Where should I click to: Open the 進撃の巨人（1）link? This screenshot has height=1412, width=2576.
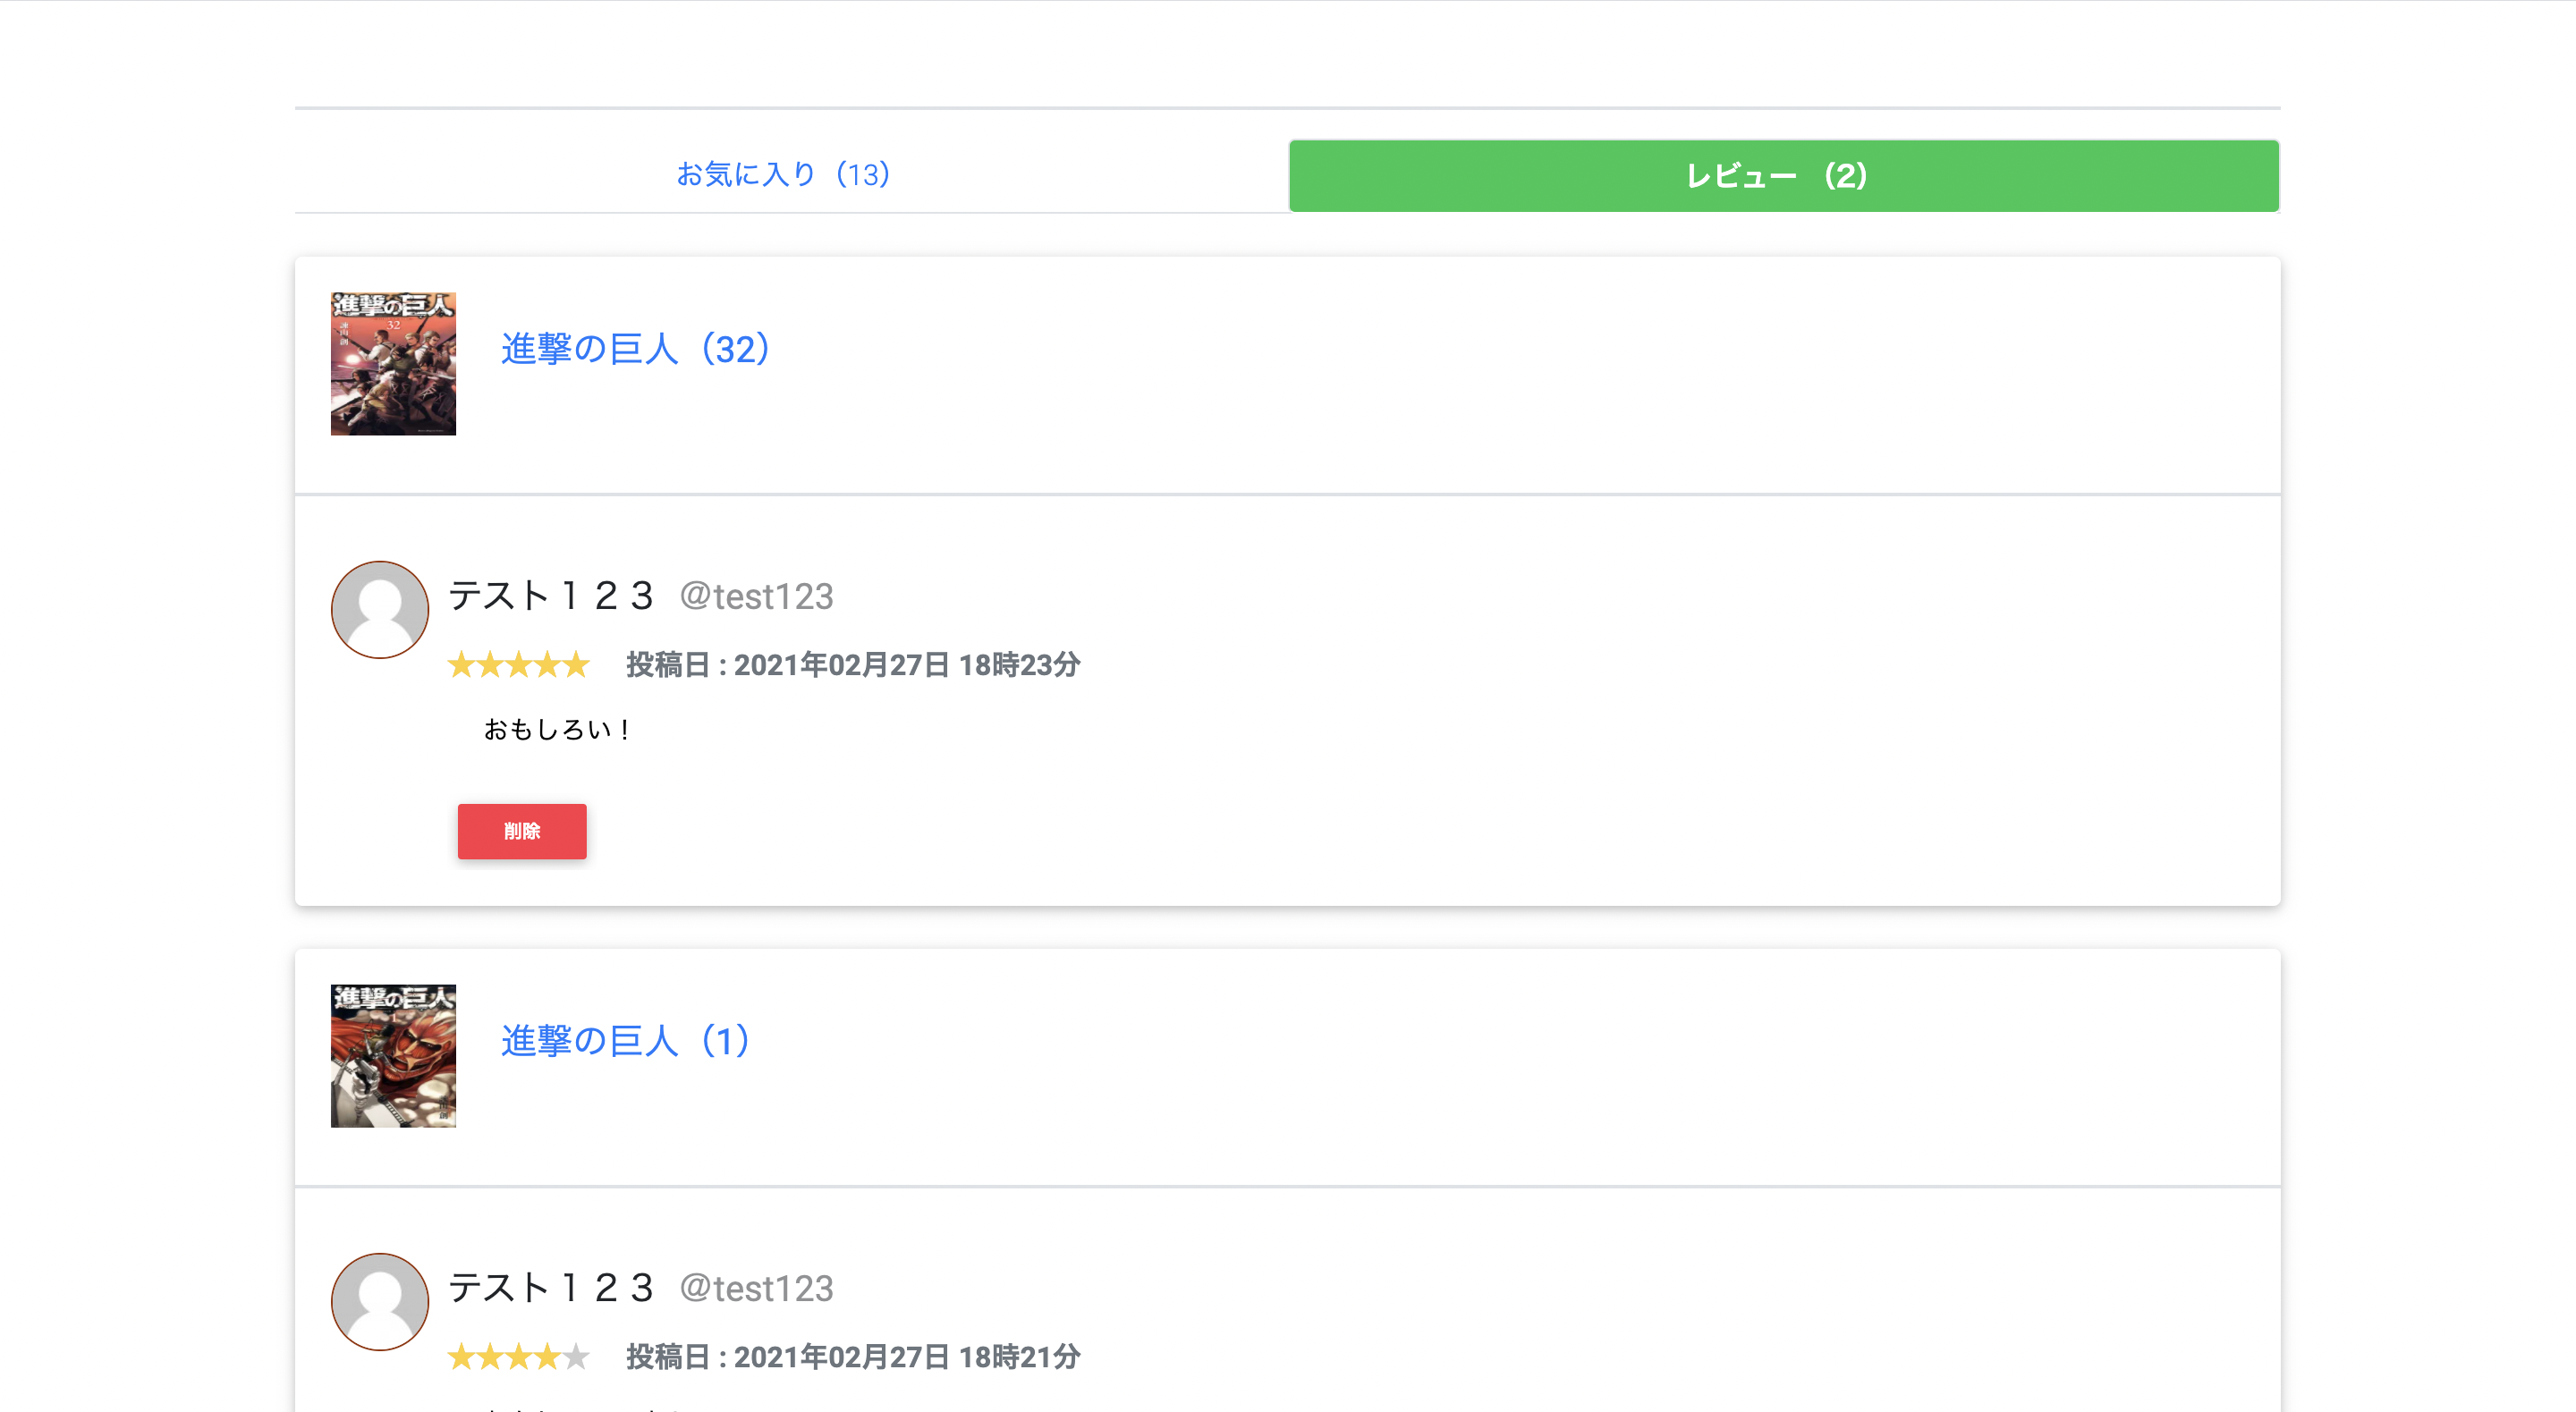pos(623,1043)
